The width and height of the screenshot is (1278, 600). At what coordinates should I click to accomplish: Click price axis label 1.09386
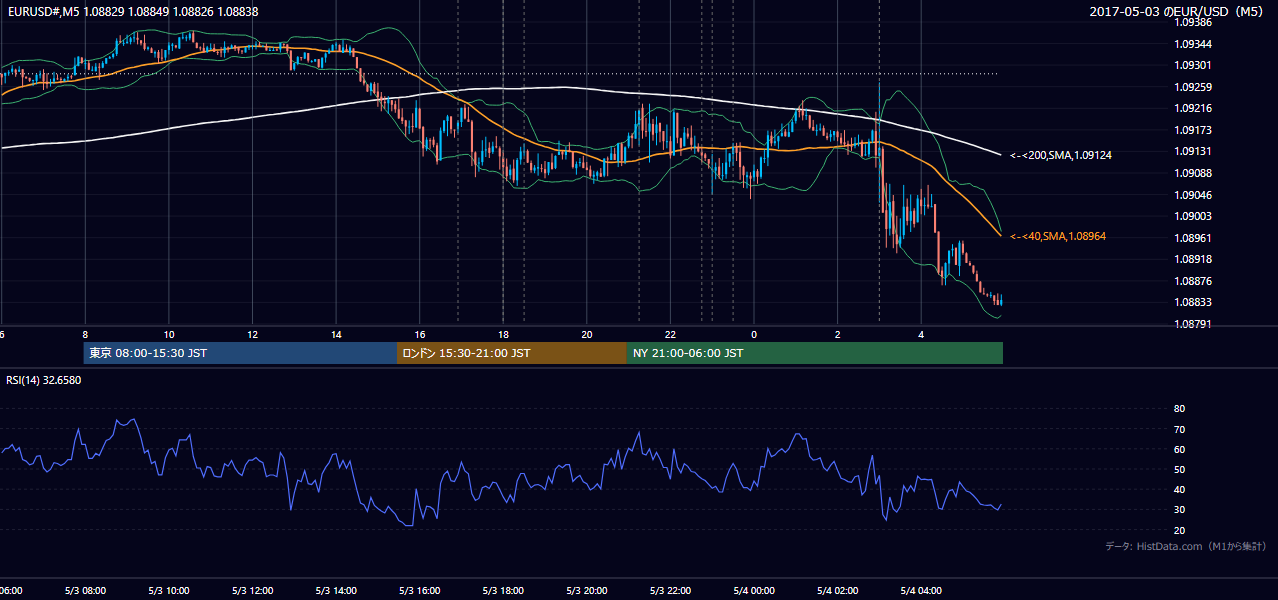click(1193, 23)
